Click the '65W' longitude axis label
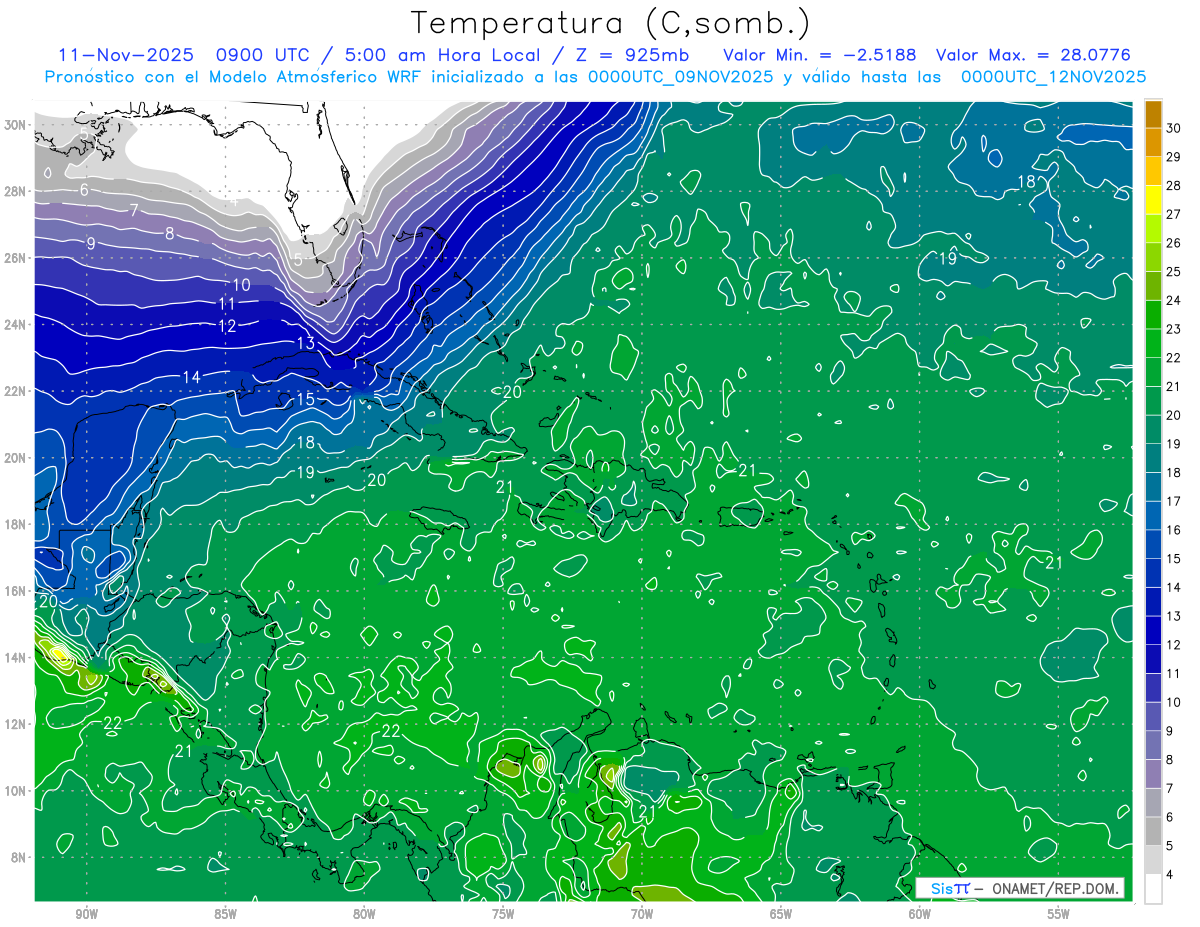This screenshot has width=1200, height=927. point(781,914)
